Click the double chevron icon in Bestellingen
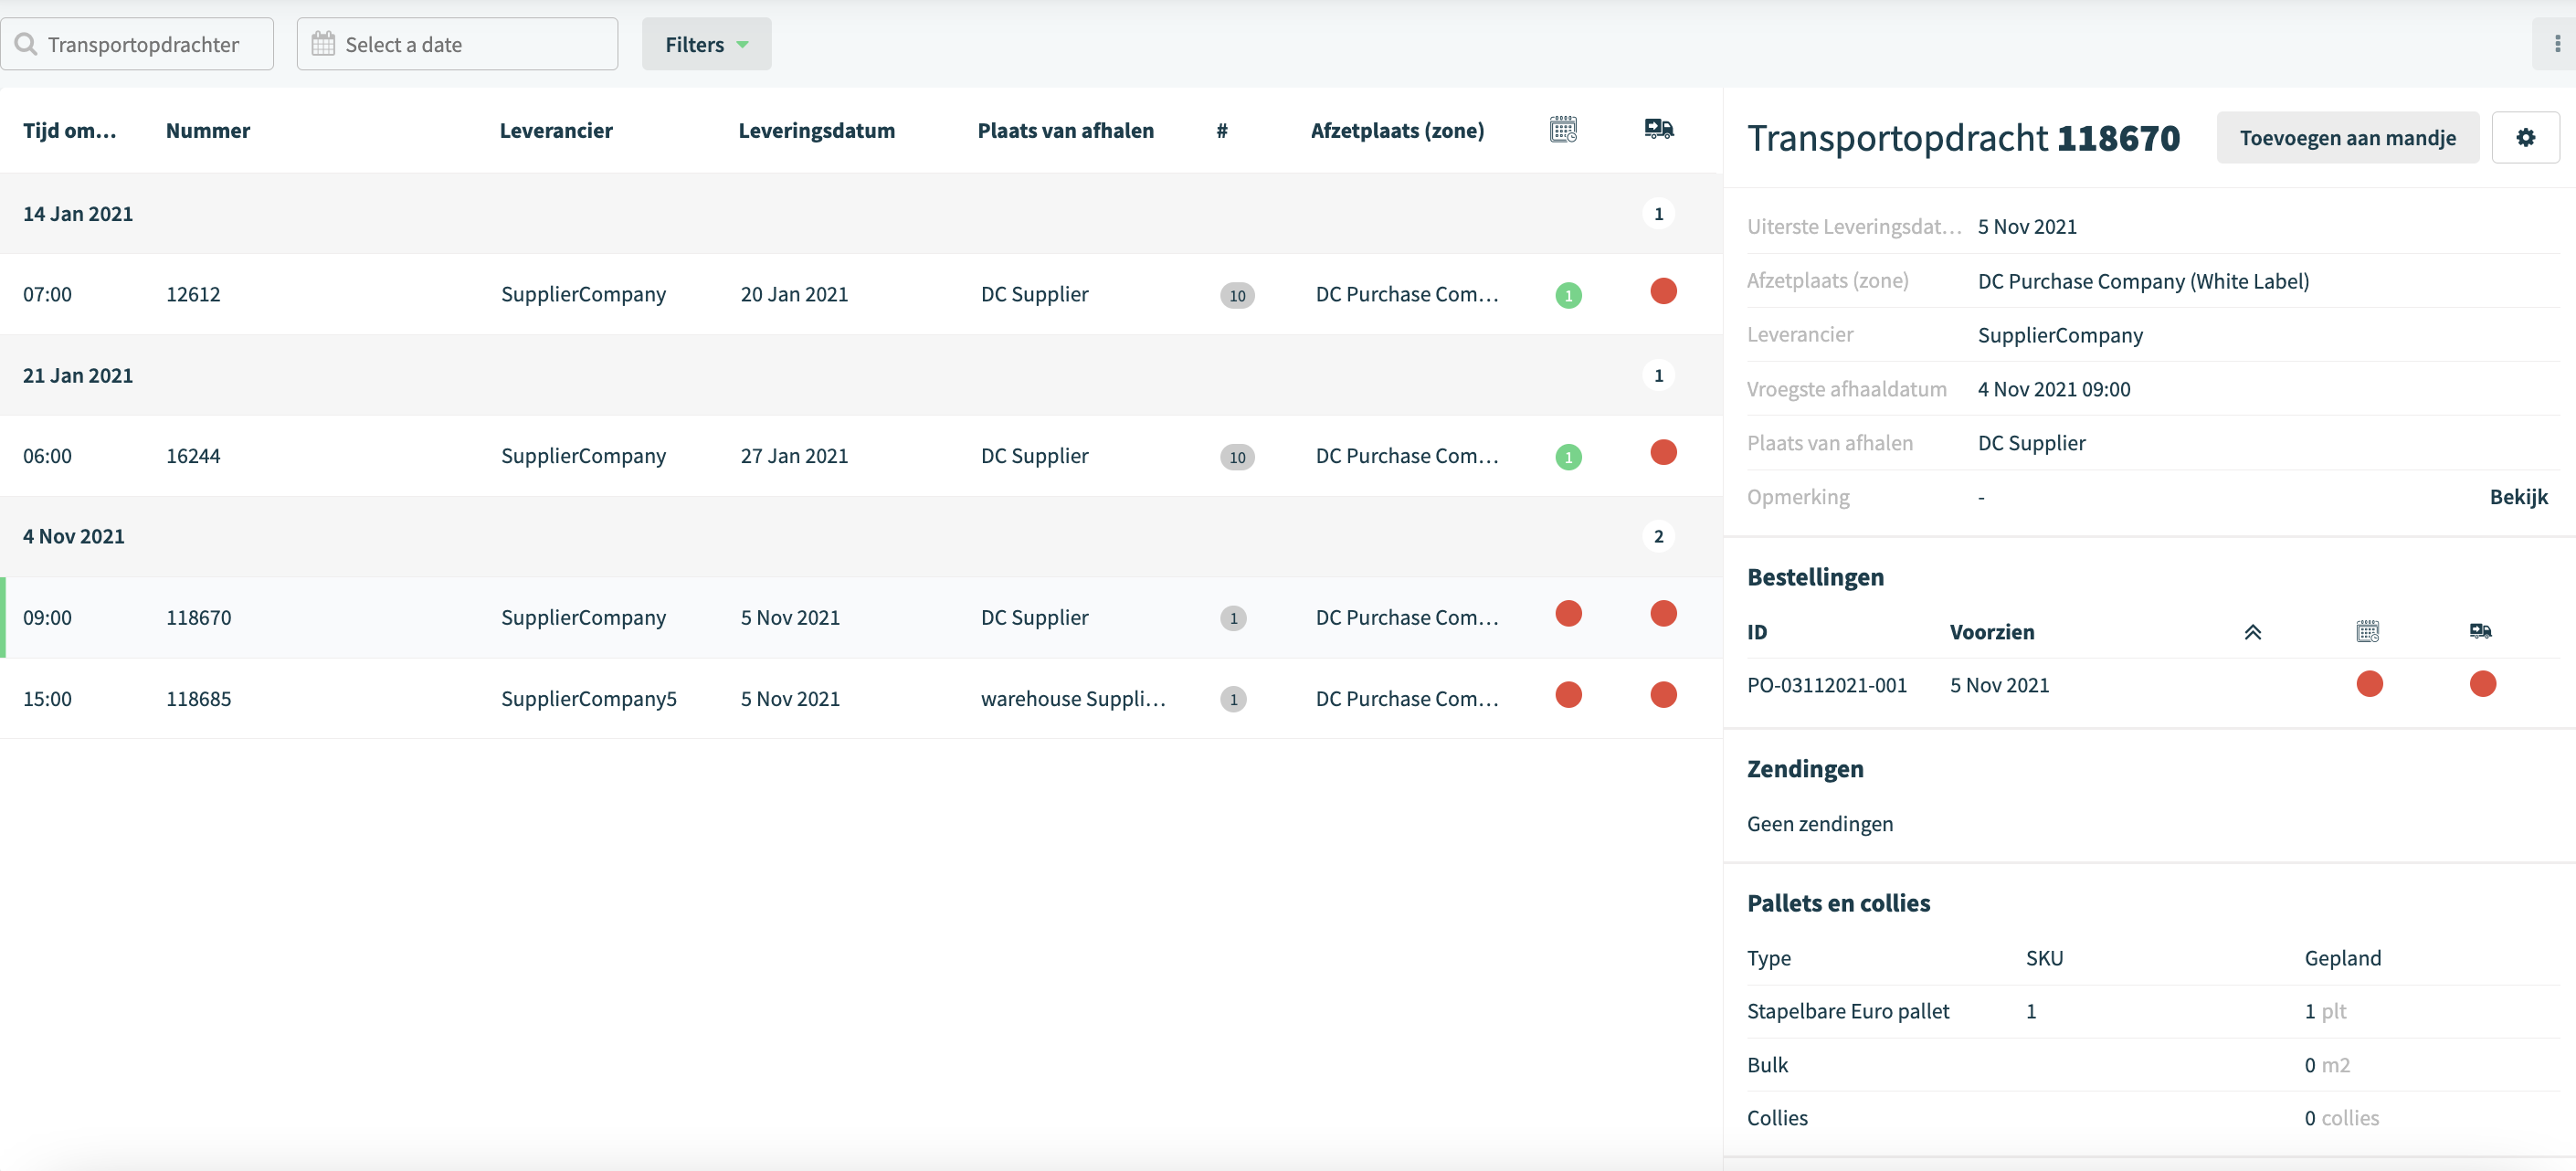Image resolution: width=2576 pixels, height=1171 pixels. [2252, 632]
